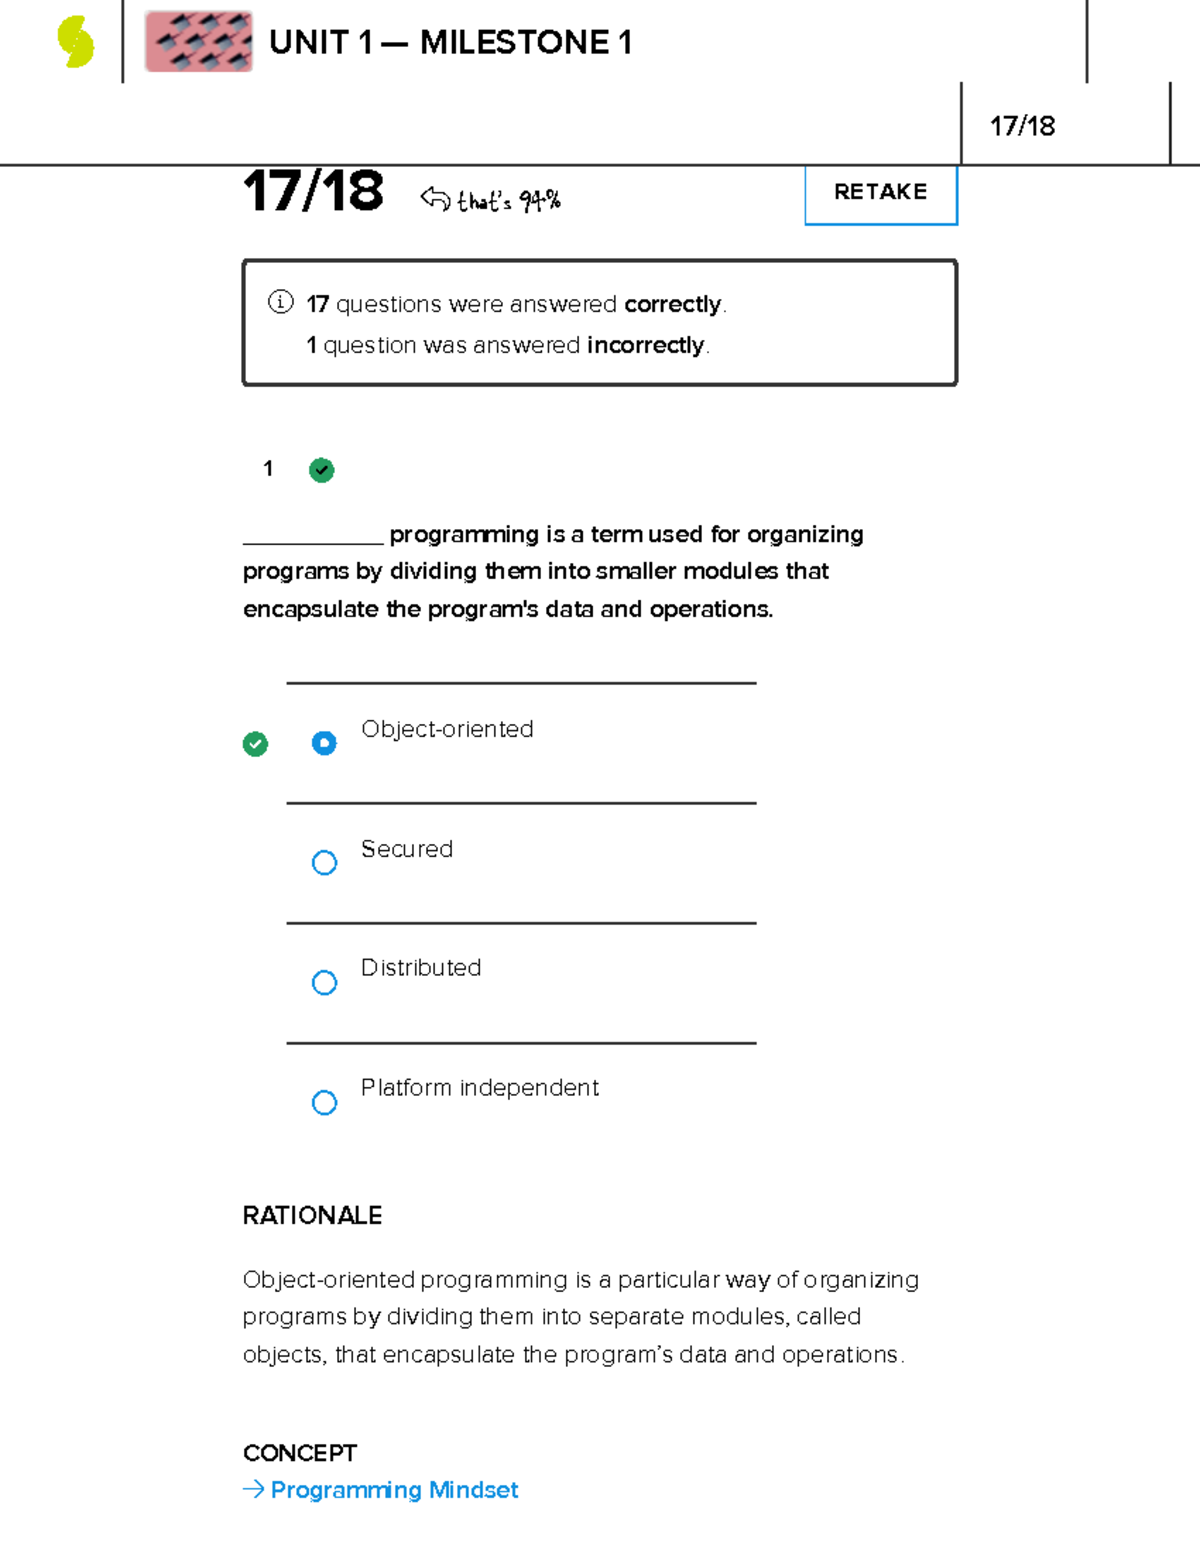Screen dimensions: 1200x1553
Task: Click the RATIONALE section heading
Action: (312, 1215)
